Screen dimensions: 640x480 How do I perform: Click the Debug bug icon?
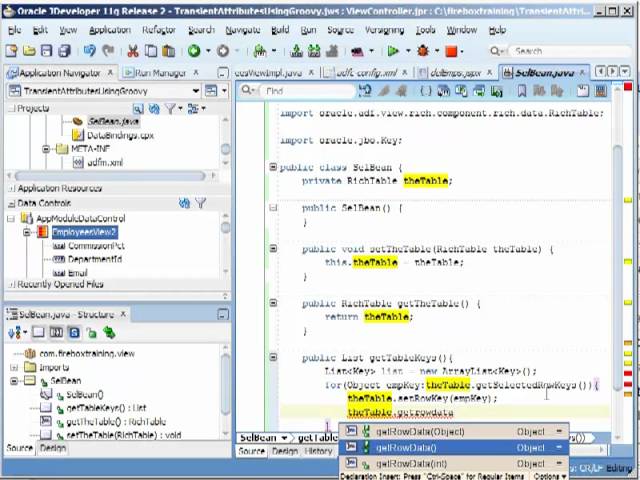pyautogui.click(x=423, y=51)
